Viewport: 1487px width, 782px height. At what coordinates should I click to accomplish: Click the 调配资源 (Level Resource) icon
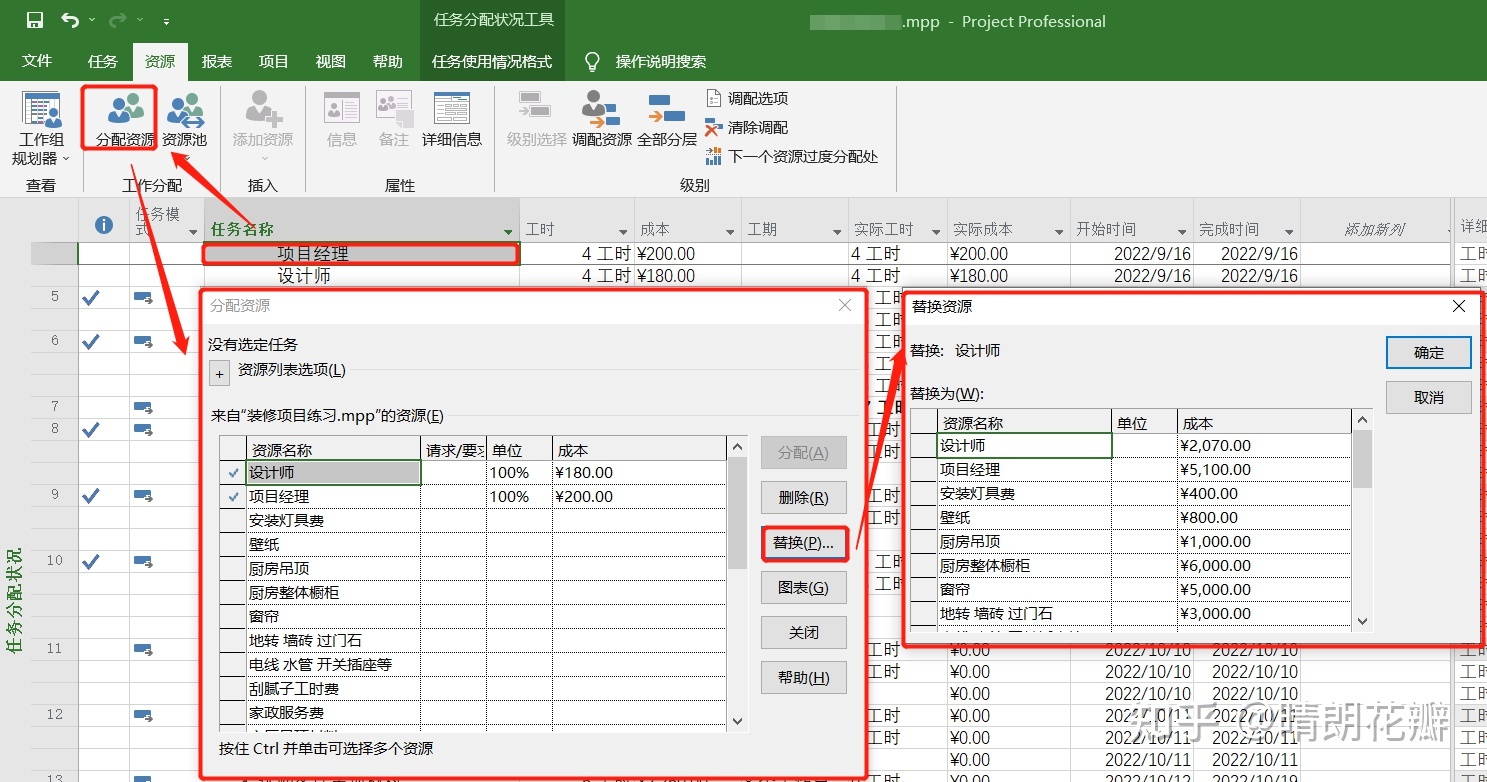601,120
